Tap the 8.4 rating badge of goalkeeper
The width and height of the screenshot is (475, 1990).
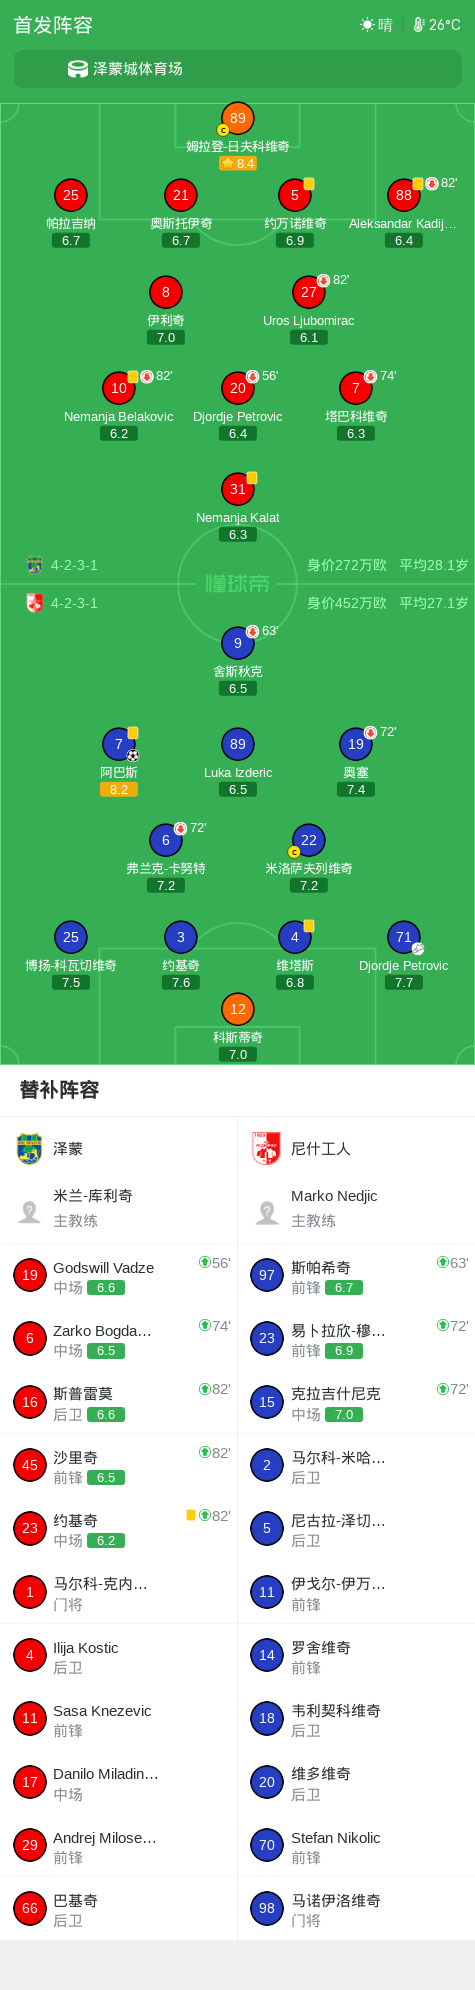(238, 163)
